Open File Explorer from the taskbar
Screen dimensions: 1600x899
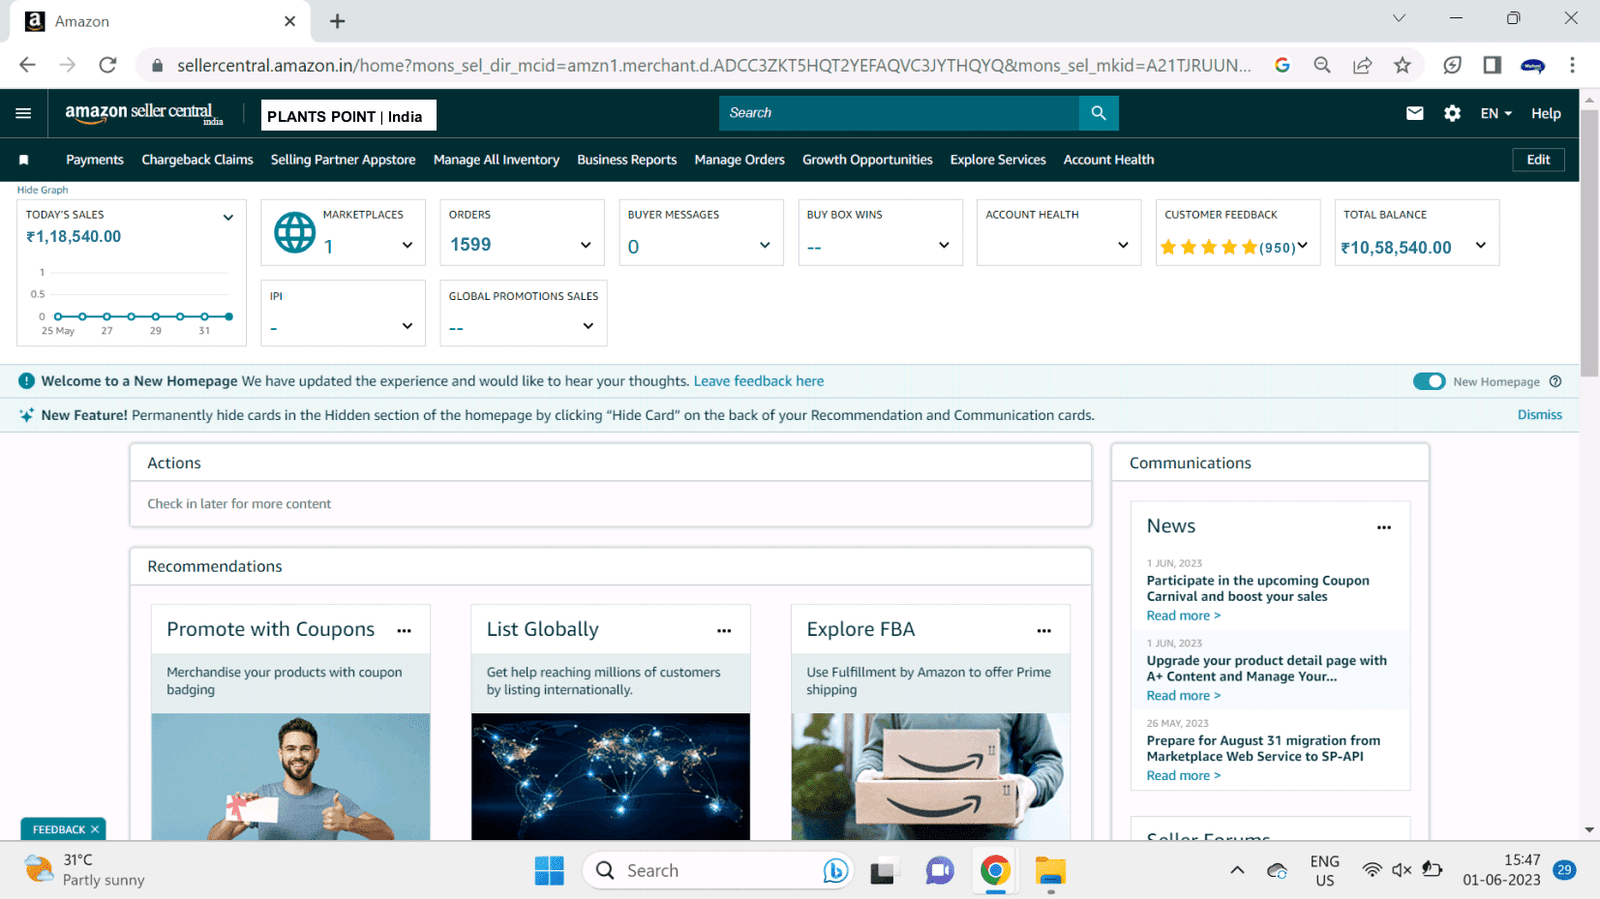click(x=1050, y=871)
